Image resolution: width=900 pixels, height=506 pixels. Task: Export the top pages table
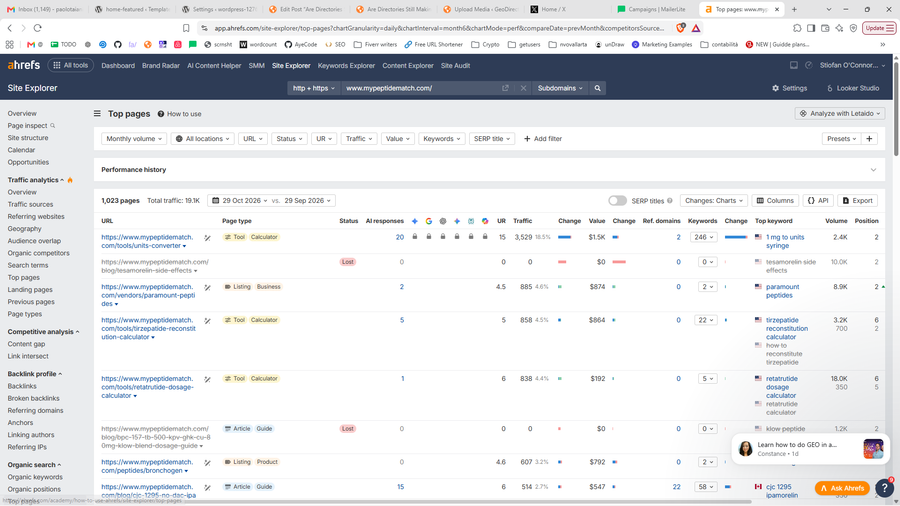[x=858, y=201]
